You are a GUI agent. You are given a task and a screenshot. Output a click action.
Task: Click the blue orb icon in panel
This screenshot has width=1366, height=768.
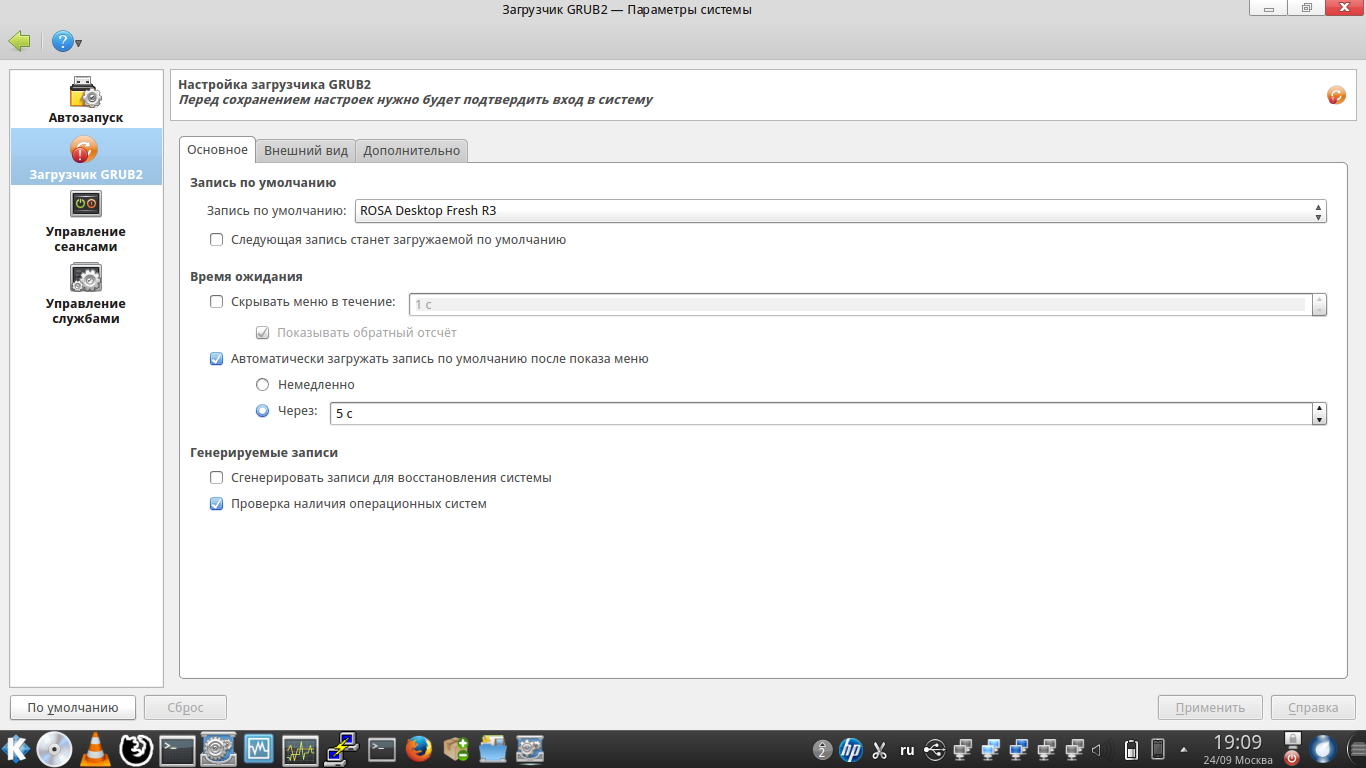click(x=1322, y=749)
